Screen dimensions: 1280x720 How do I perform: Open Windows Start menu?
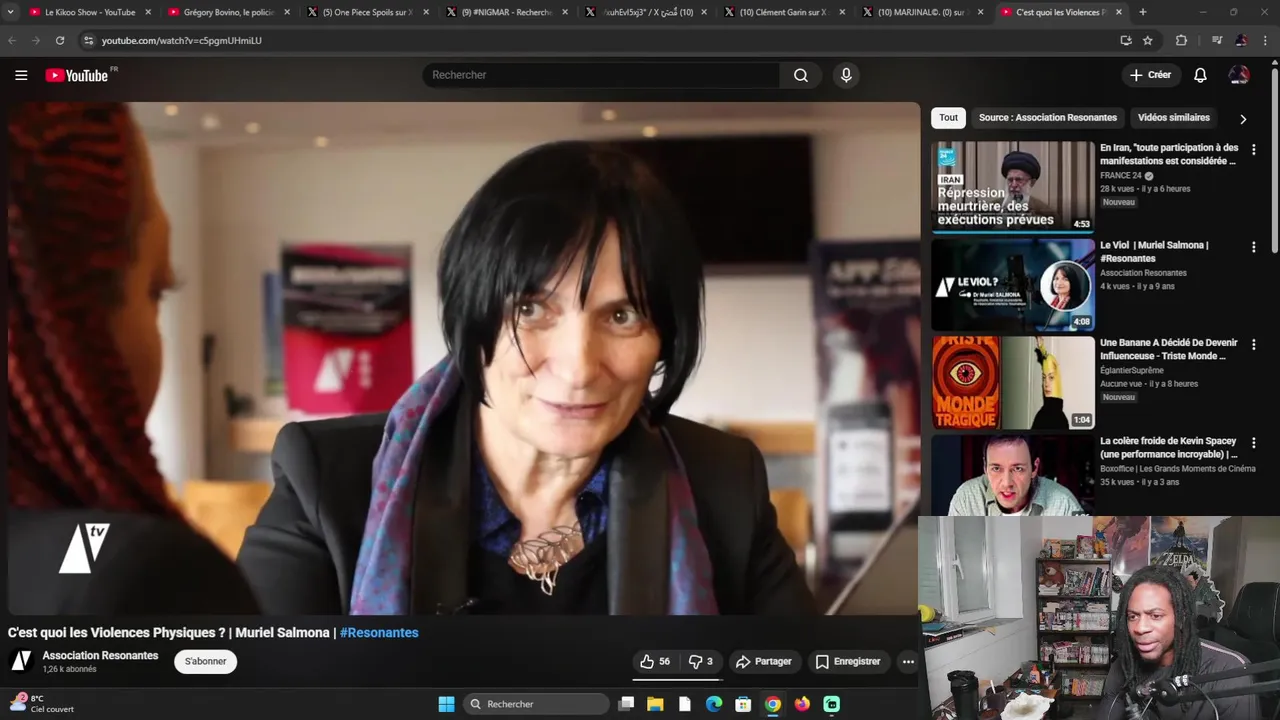(x=446, y=704)
